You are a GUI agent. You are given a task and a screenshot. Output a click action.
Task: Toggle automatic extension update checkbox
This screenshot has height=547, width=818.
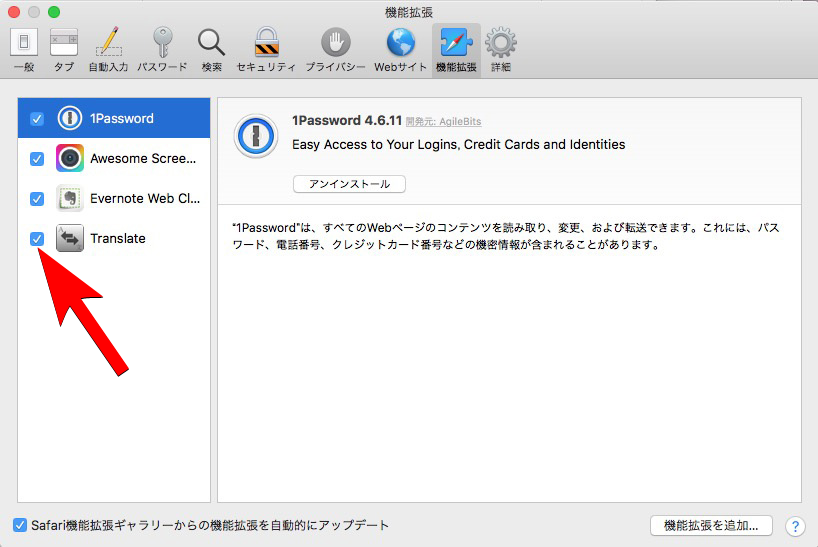pos(20,525)
